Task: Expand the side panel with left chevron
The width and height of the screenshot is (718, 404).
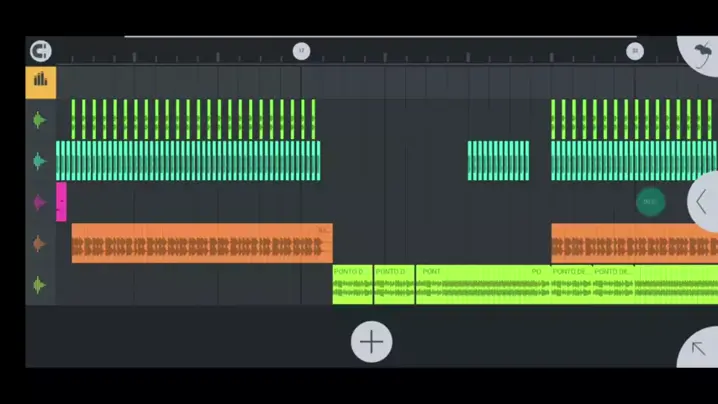Action: coord(702,202)
